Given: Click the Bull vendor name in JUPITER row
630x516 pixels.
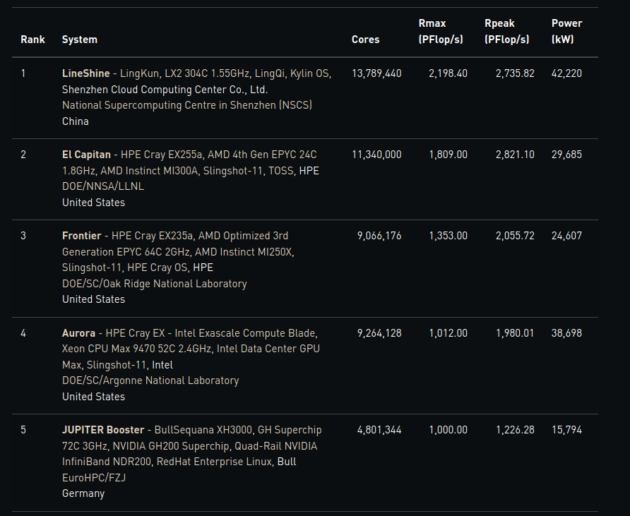Looking at the screenshot, I should 286,462.
